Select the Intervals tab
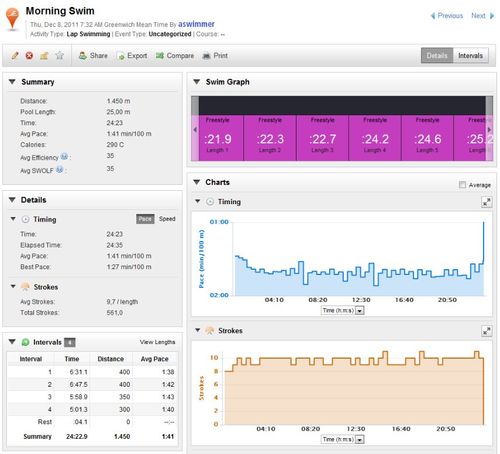 pyautogui.click(x=470, y=56)
